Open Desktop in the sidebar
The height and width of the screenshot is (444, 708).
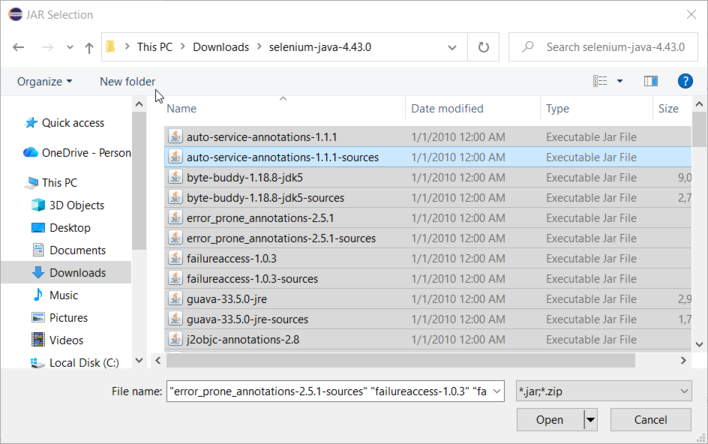70,228
